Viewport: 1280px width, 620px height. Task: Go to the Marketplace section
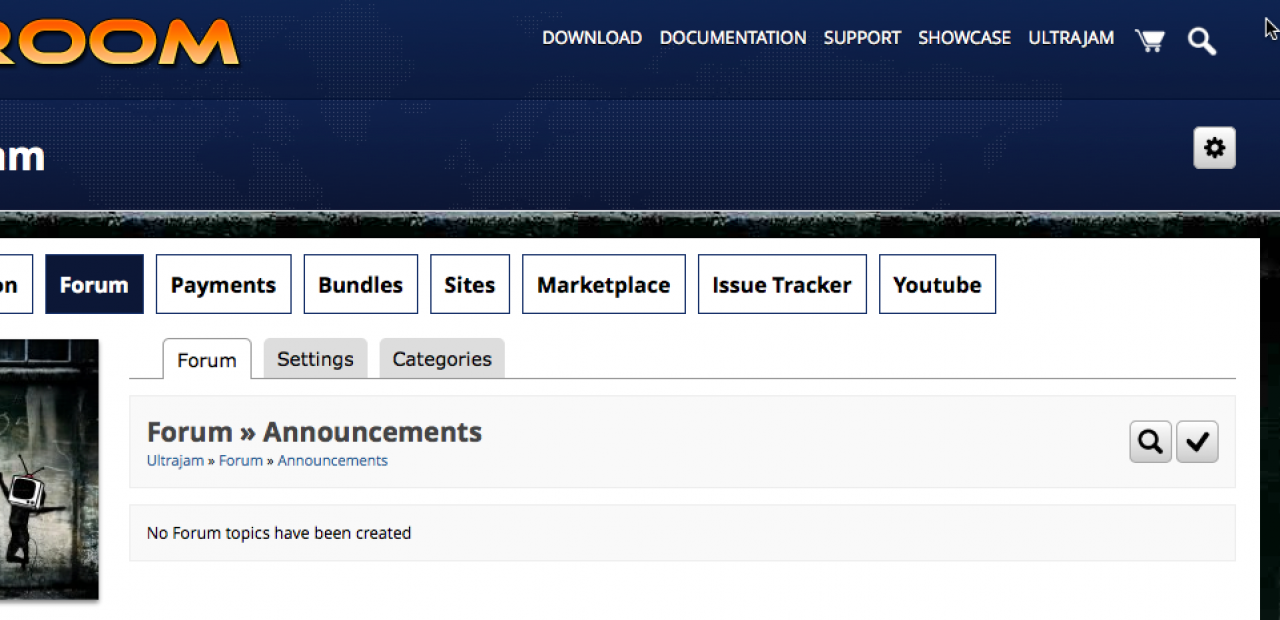point(603,285)
